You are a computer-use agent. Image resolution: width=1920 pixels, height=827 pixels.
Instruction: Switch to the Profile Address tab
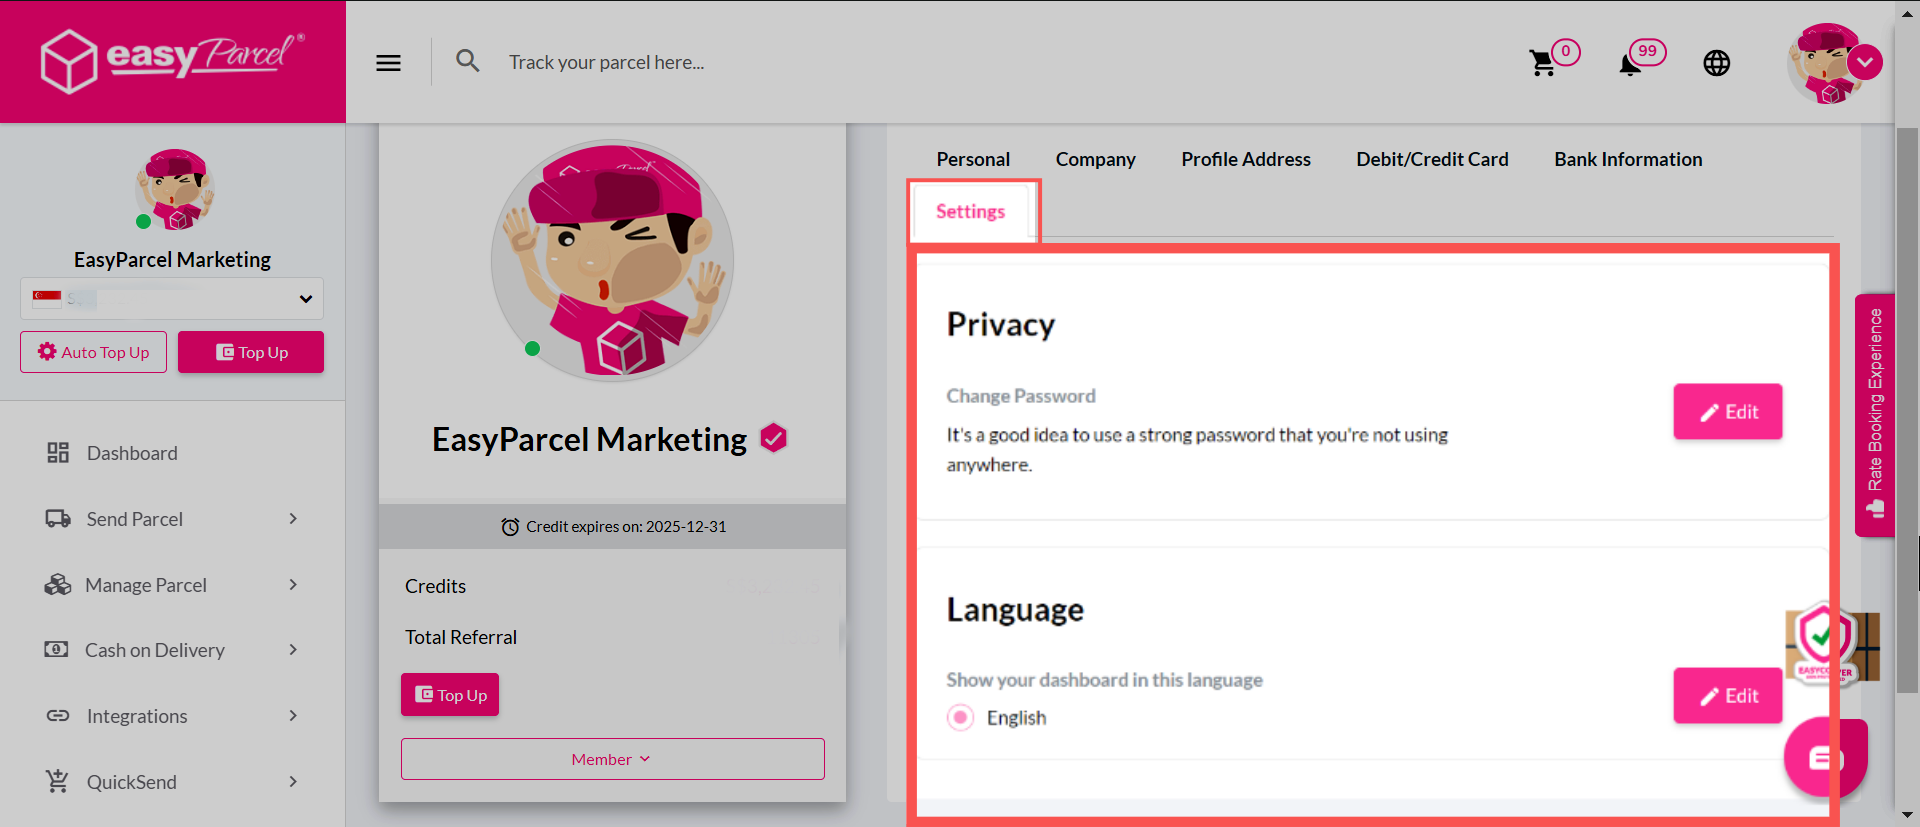(x=1245, y=159)
